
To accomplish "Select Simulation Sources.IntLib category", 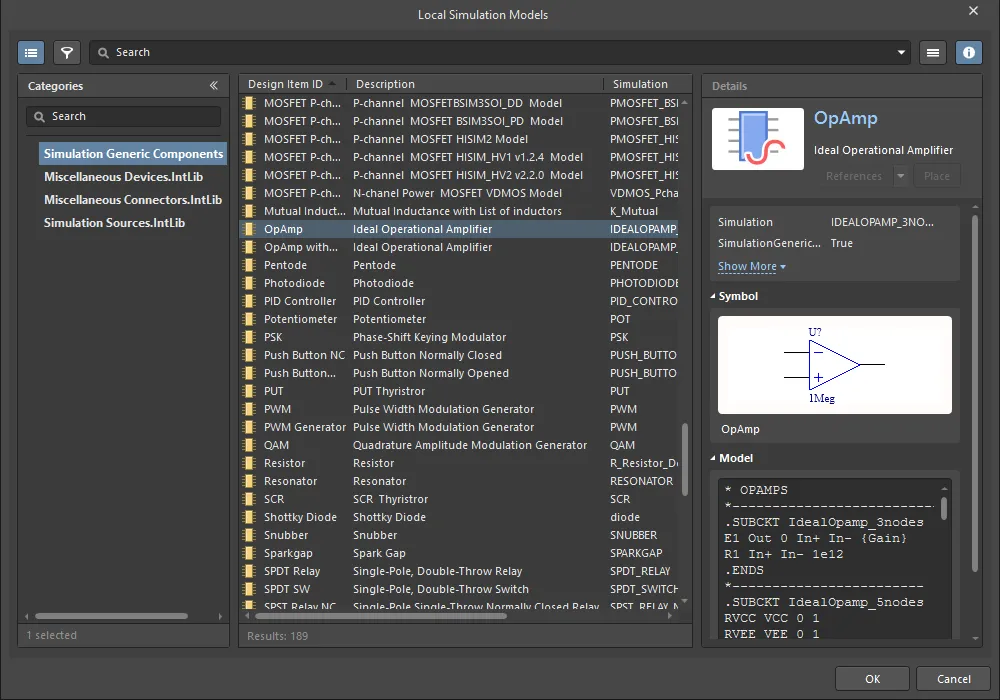I will coord(114,223).
